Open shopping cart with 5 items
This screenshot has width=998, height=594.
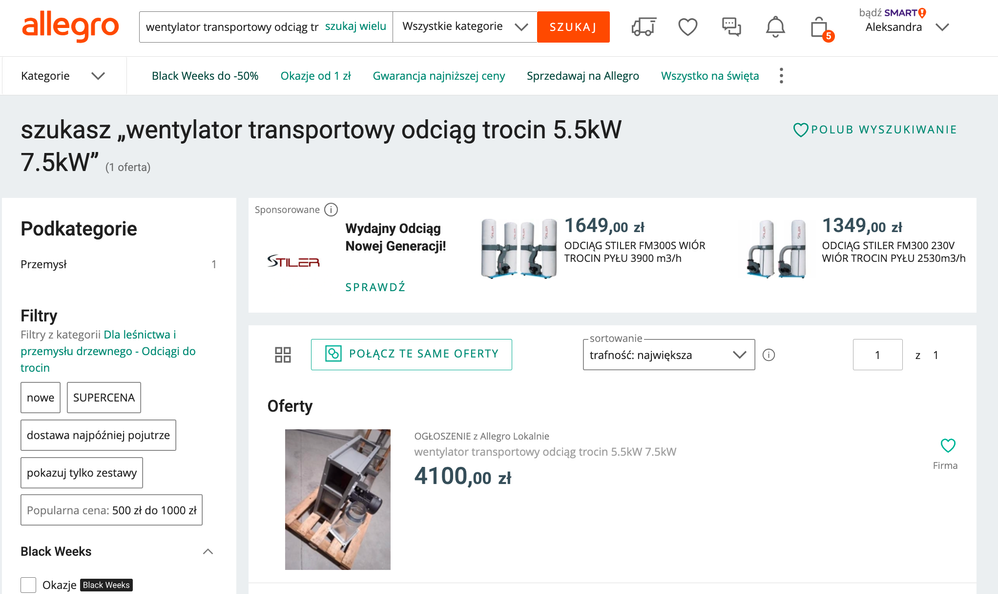pos(820,27)
